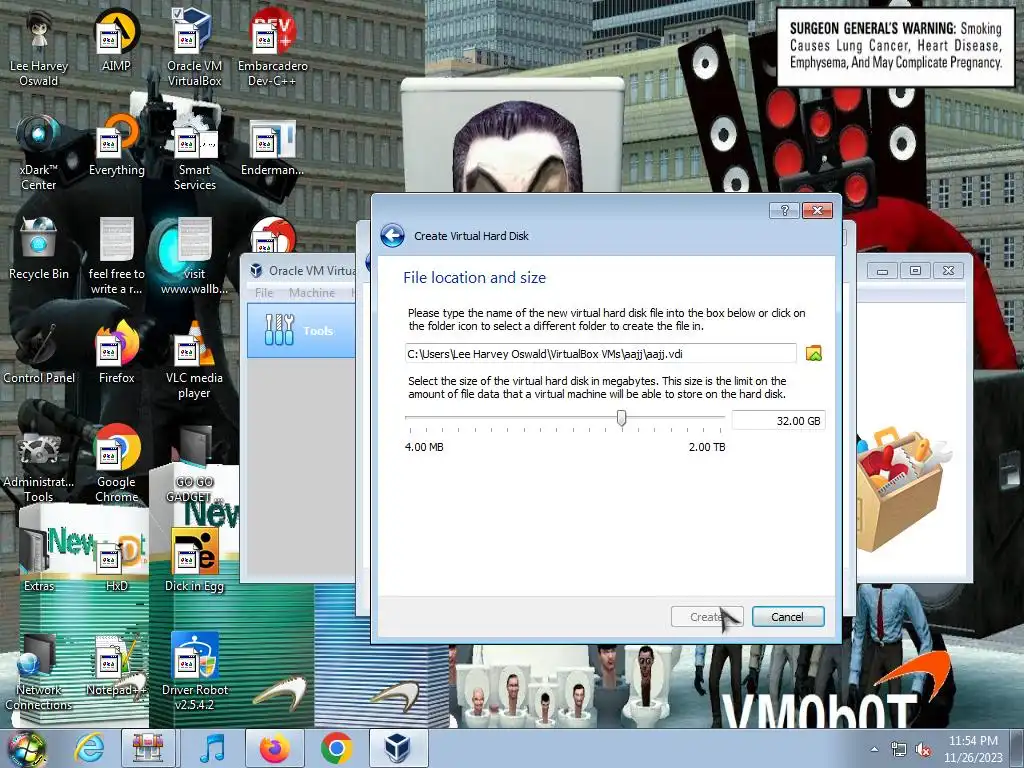Open Machine menu in VirtualBox Manager
This screenshot has width=1024, height=768.
click(312, 293)
